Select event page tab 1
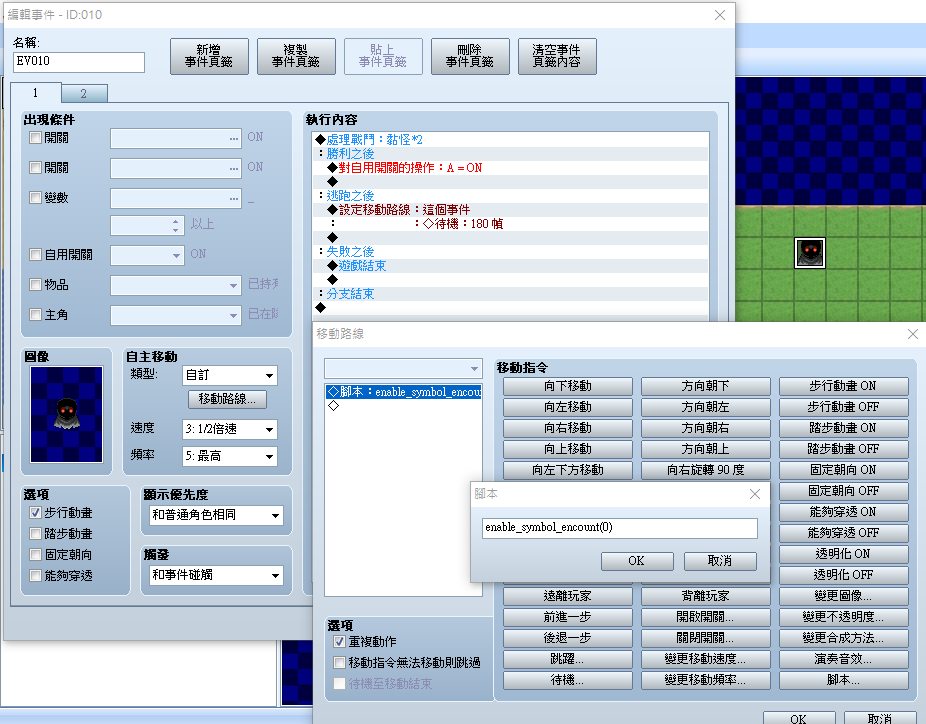 point(35,93)
